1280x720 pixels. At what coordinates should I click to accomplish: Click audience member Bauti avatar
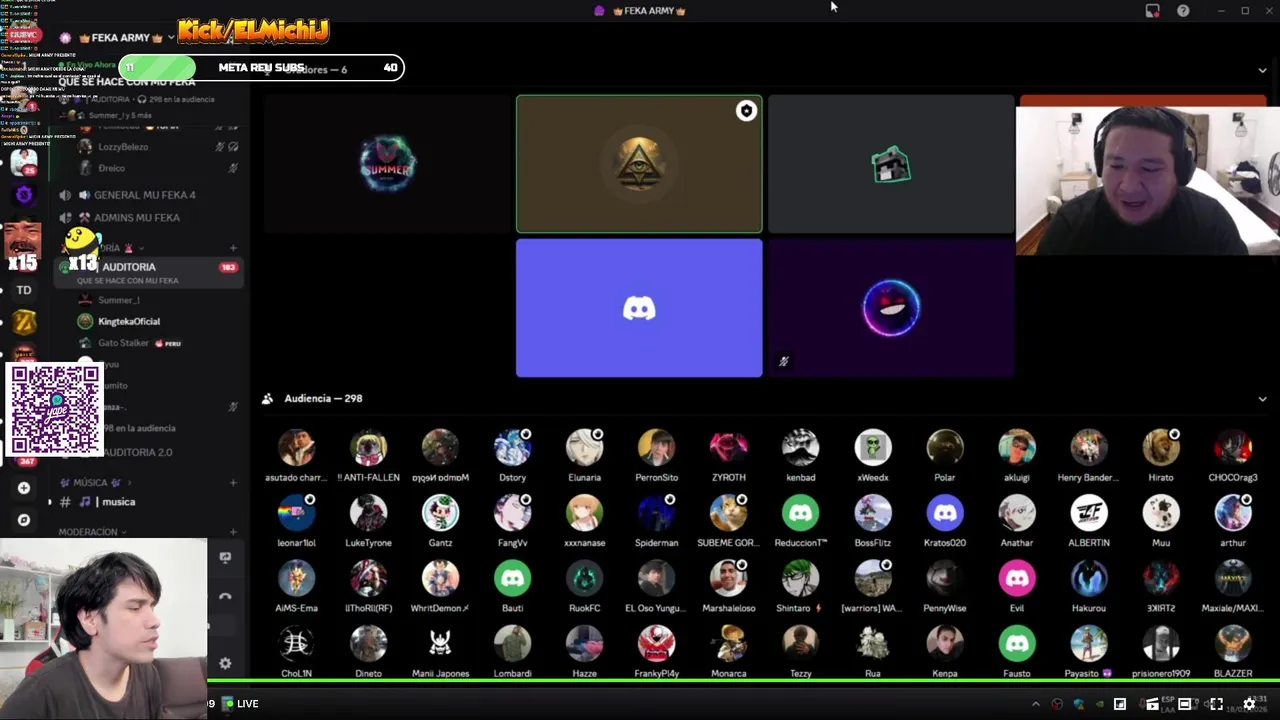pos(512,578)
